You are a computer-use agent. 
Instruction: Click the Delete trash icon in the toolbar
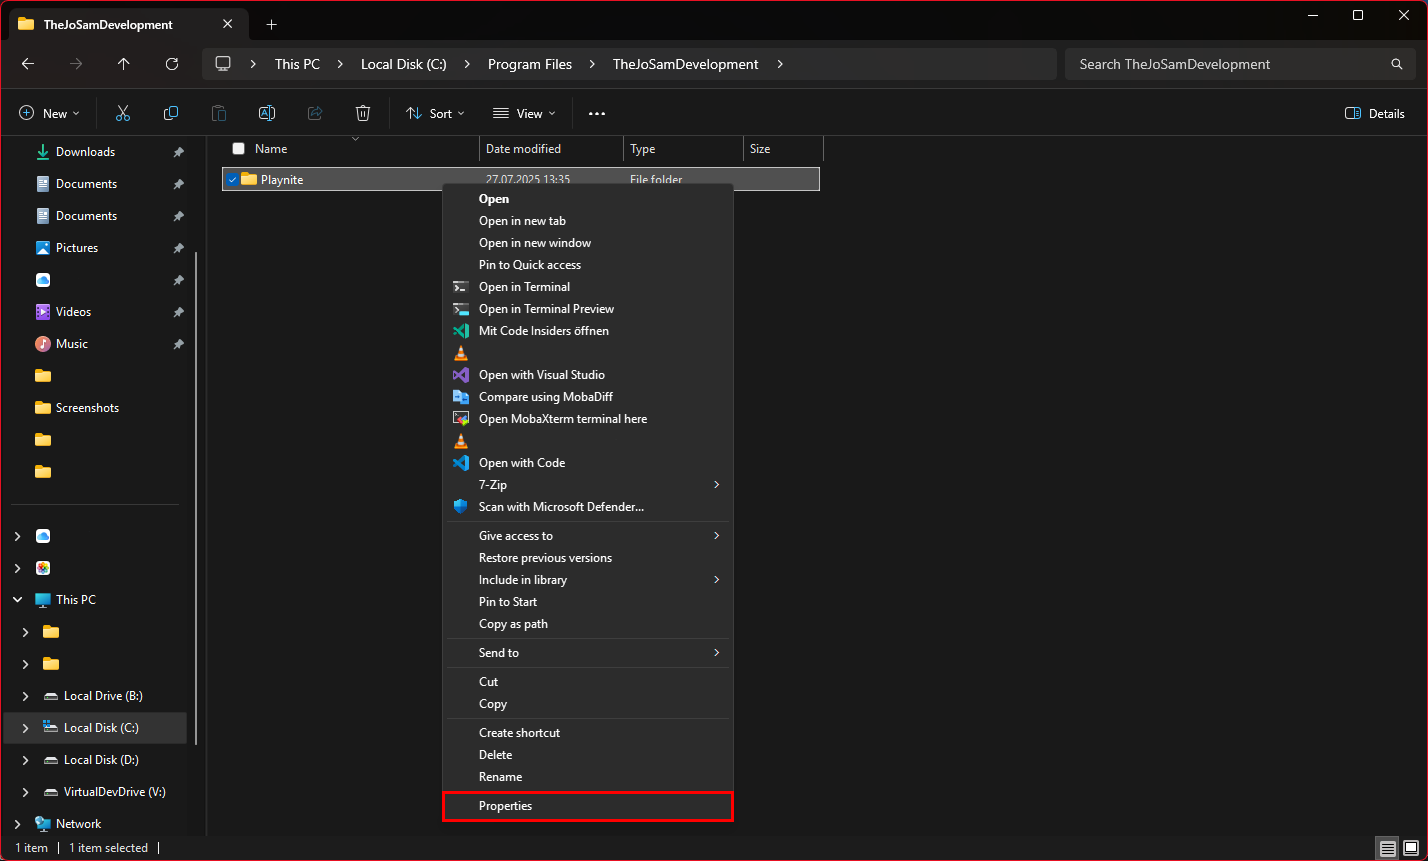(x=362, y=113)
